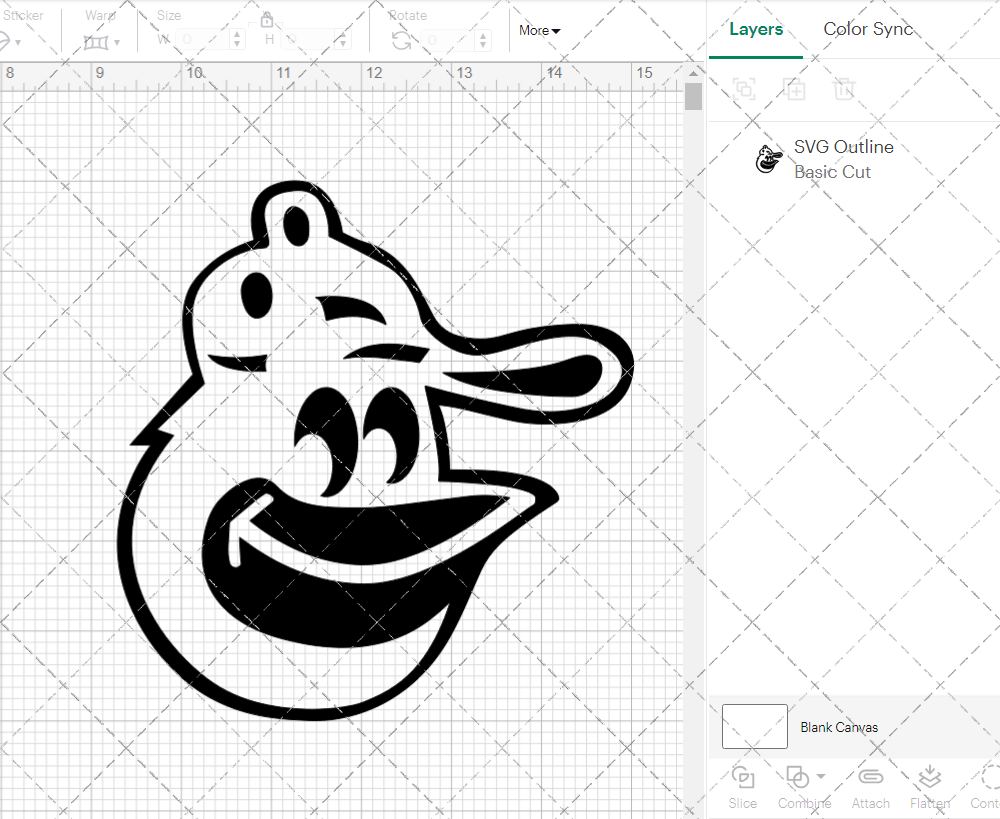Screen dimensions: 1000x819
Task: Click the Rotate icon in toolbar
Action: tap(401, 40)
